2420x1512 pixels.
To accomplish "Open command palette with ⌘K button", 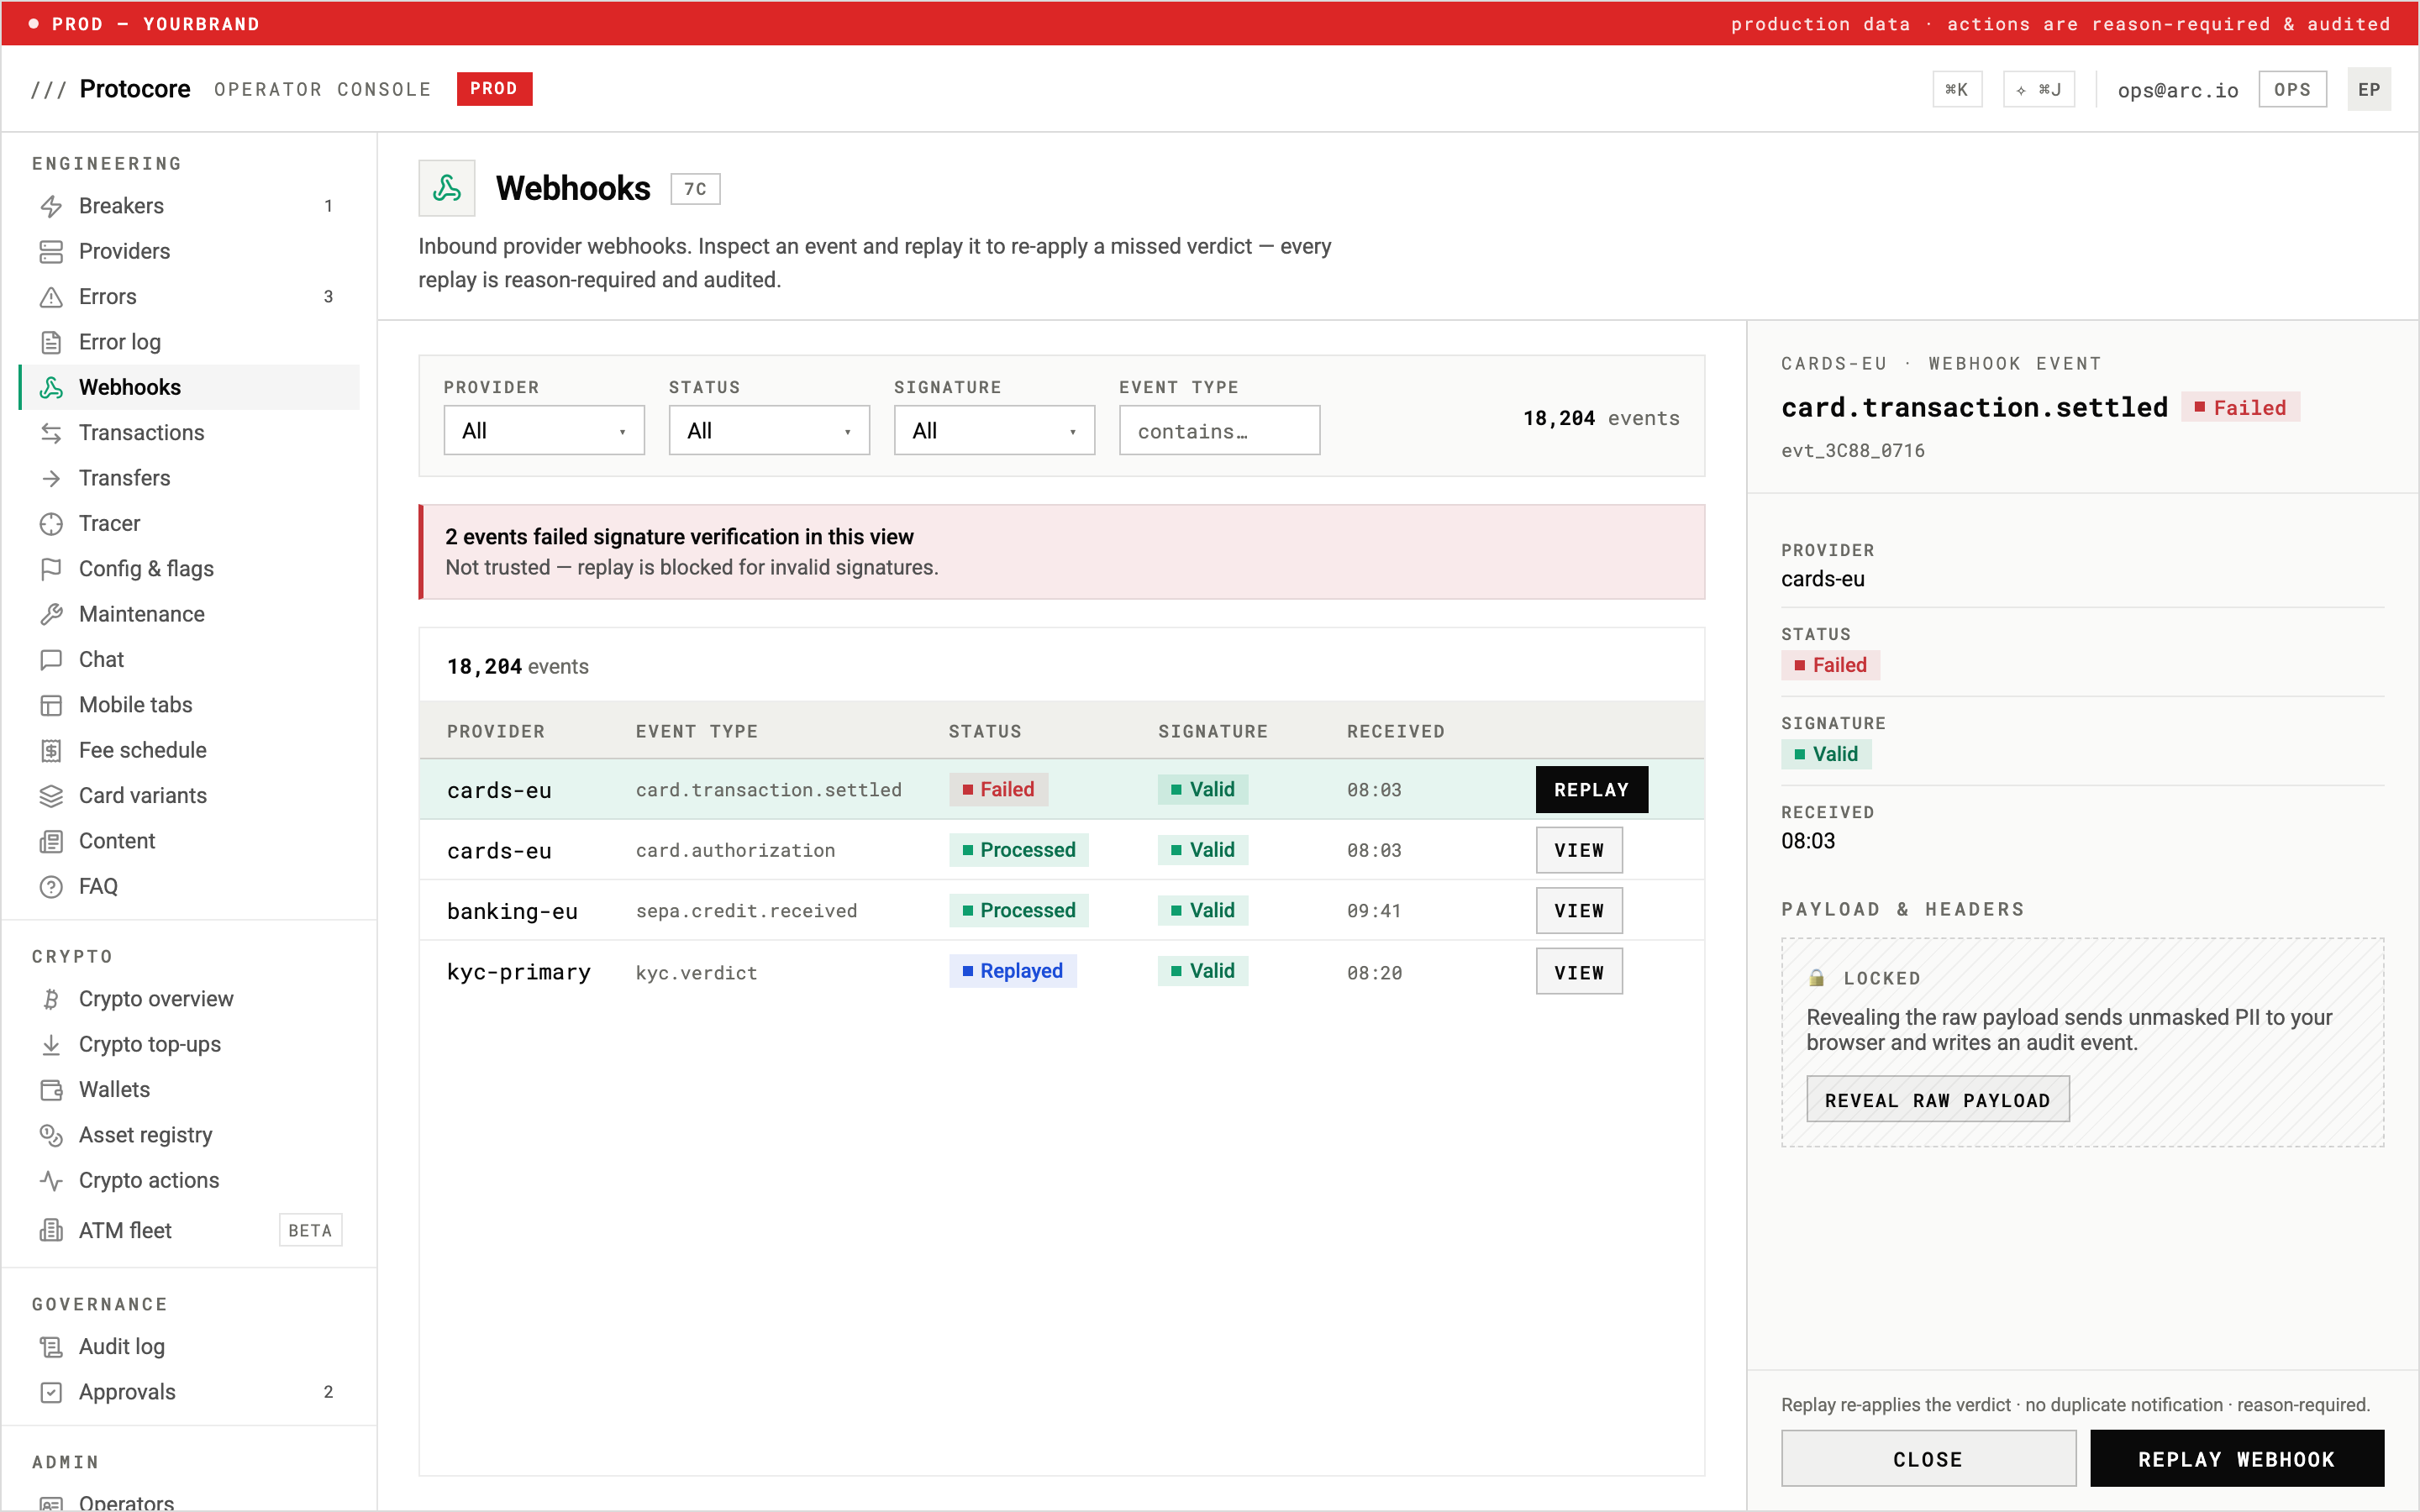I will (x=1957, y=90).
